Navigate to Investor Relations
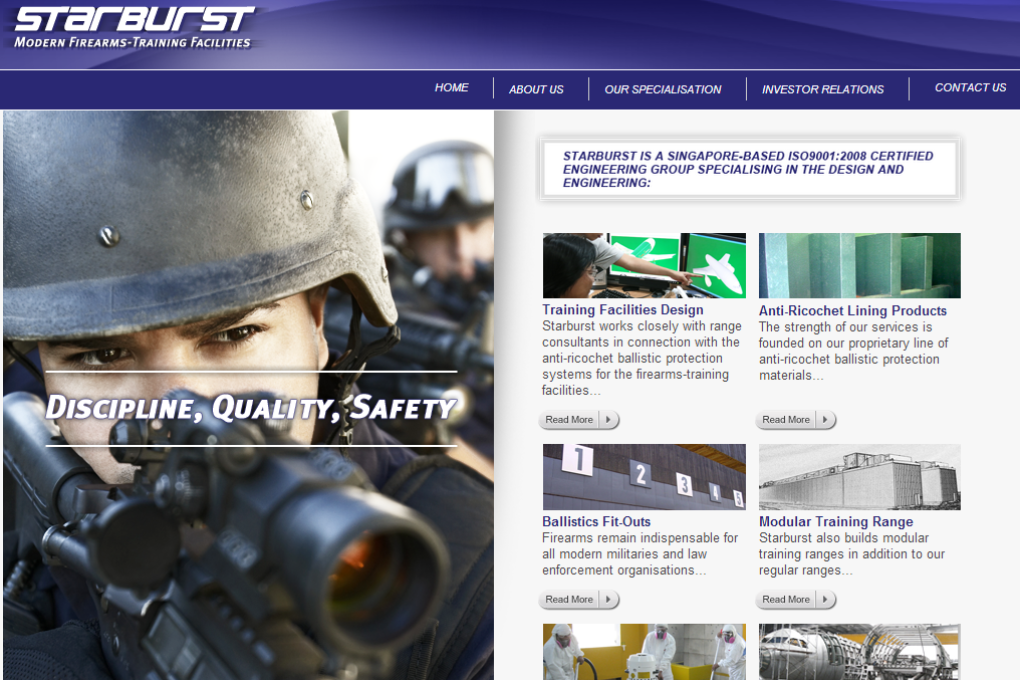 (x=822, y=89)
